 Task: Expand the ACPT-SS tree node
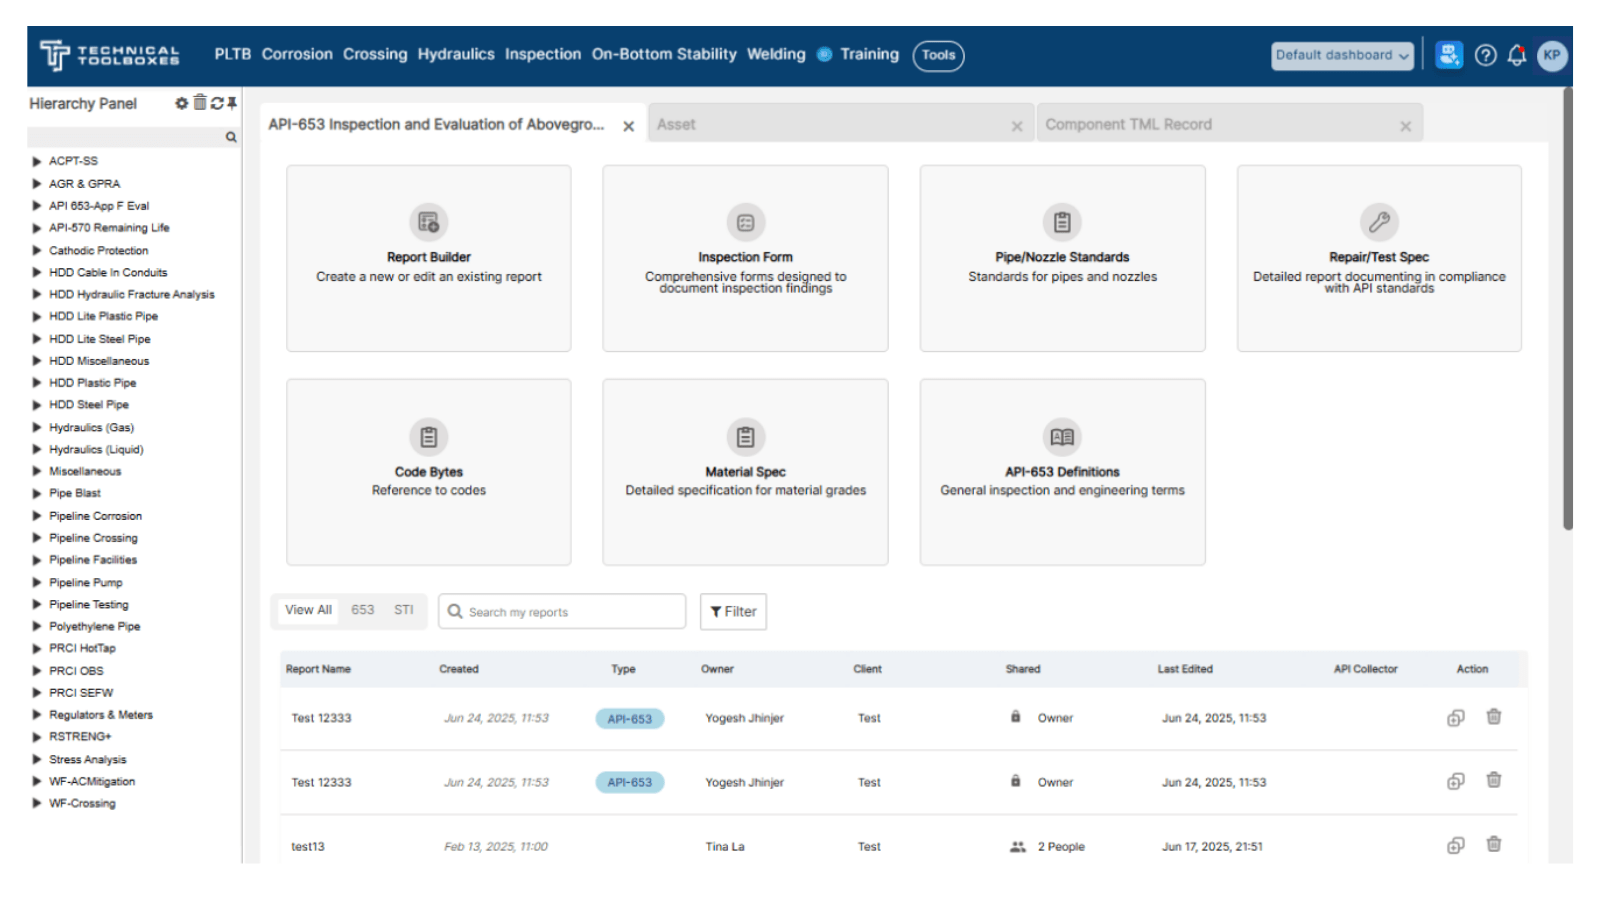point(37,161)
